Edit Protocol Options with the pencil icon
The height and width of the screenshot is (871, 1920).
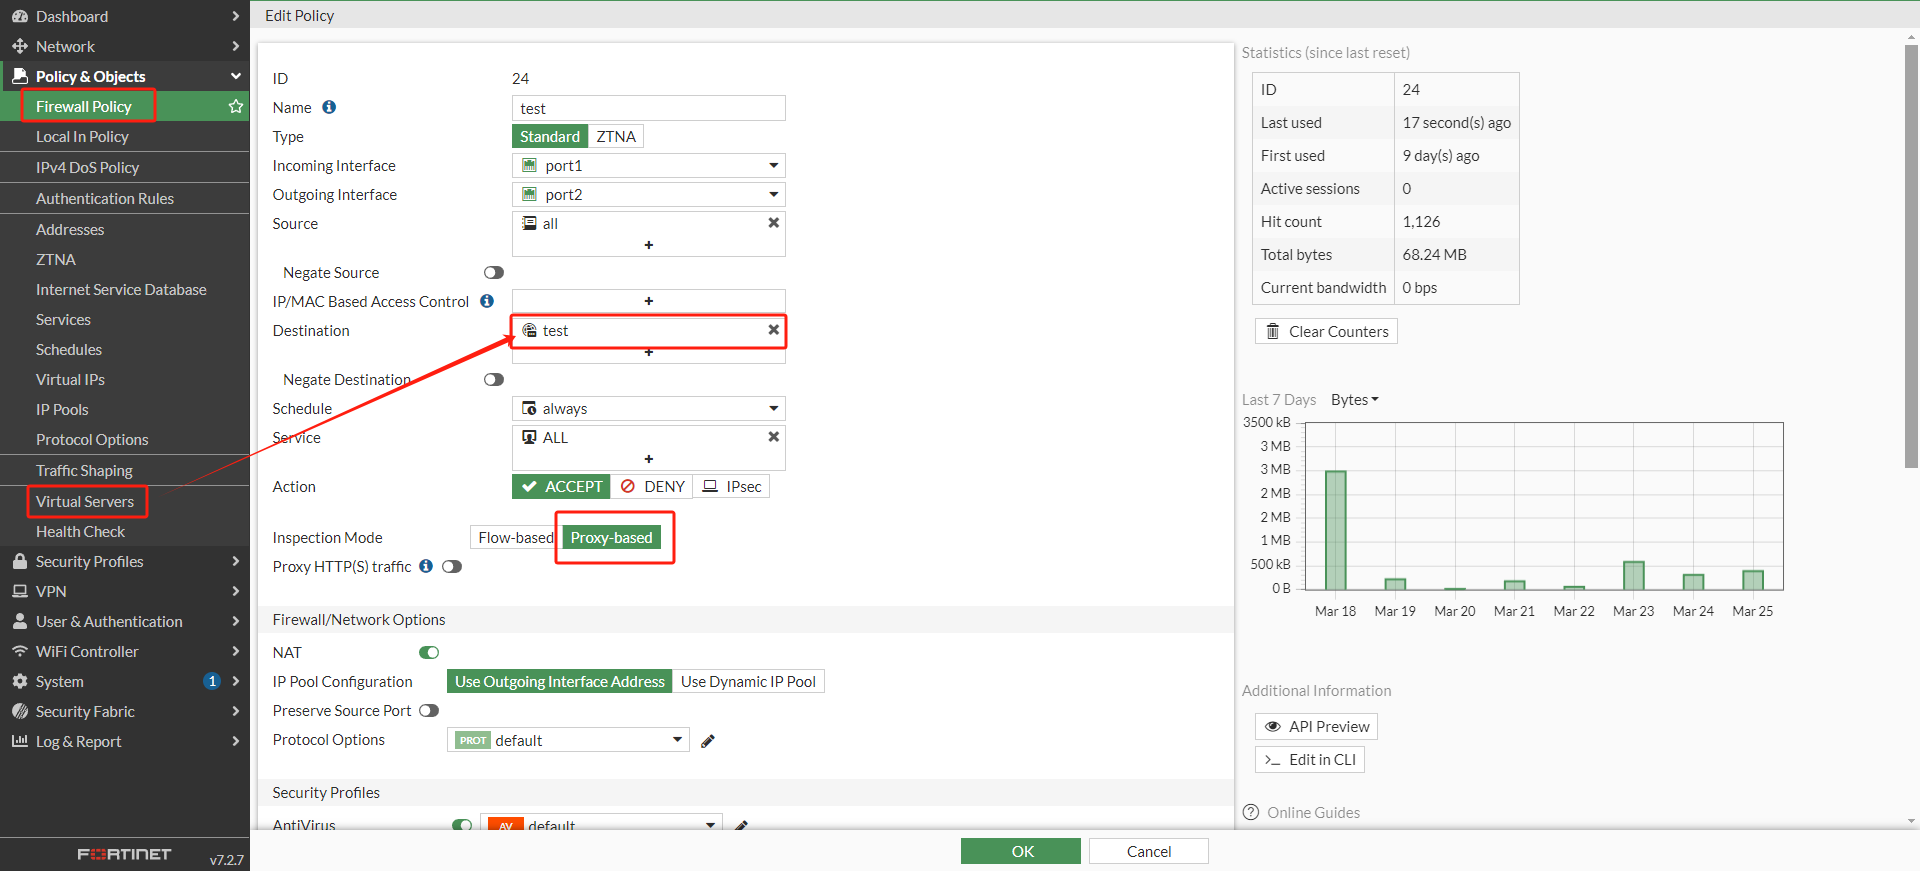pos(708,741)
